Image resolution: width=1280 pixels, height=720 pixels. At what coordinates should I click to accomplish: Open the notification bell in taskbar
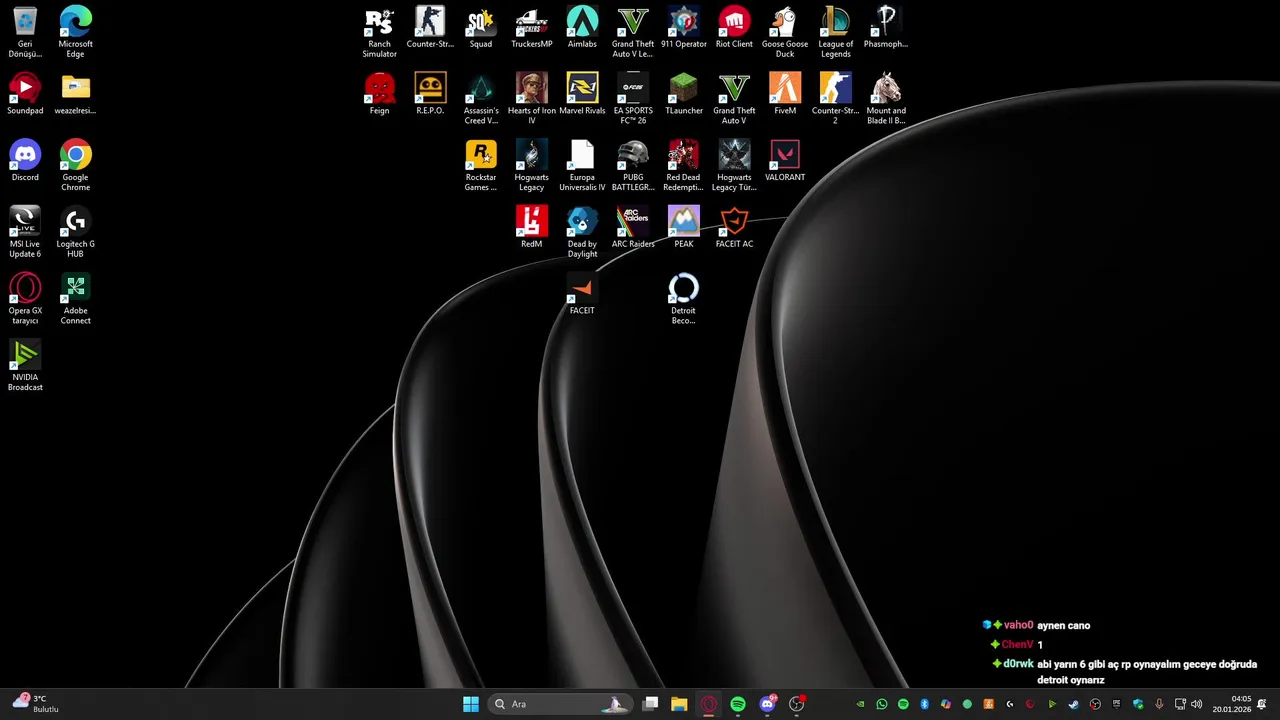(1262, 704)
